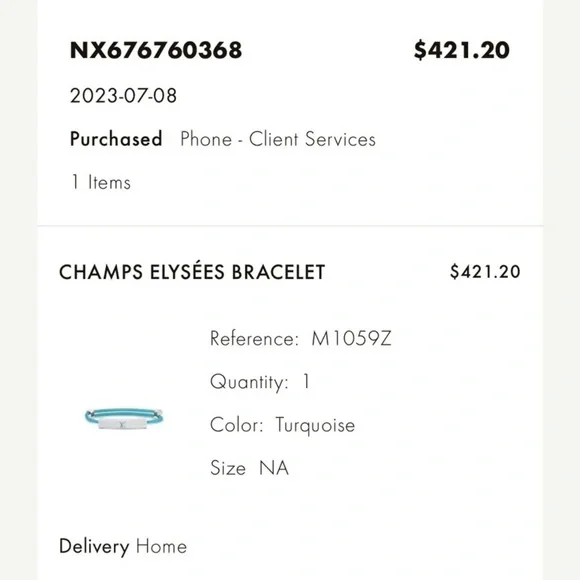The height and width of the screenshot is (580, 580).
Task: Open the bracelet product thumbnail image
Action: (x=124, y=419)
